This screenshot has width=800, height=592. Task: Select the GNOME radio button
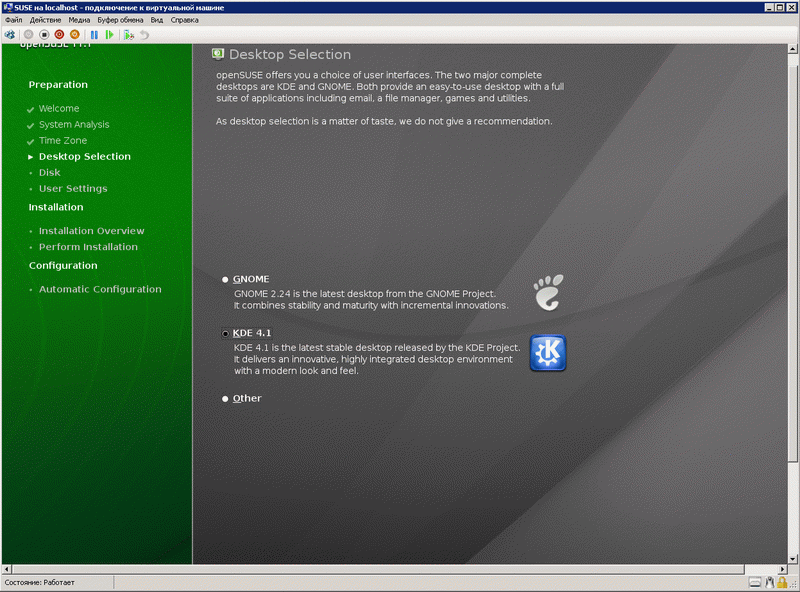click(x=225, y=280)
